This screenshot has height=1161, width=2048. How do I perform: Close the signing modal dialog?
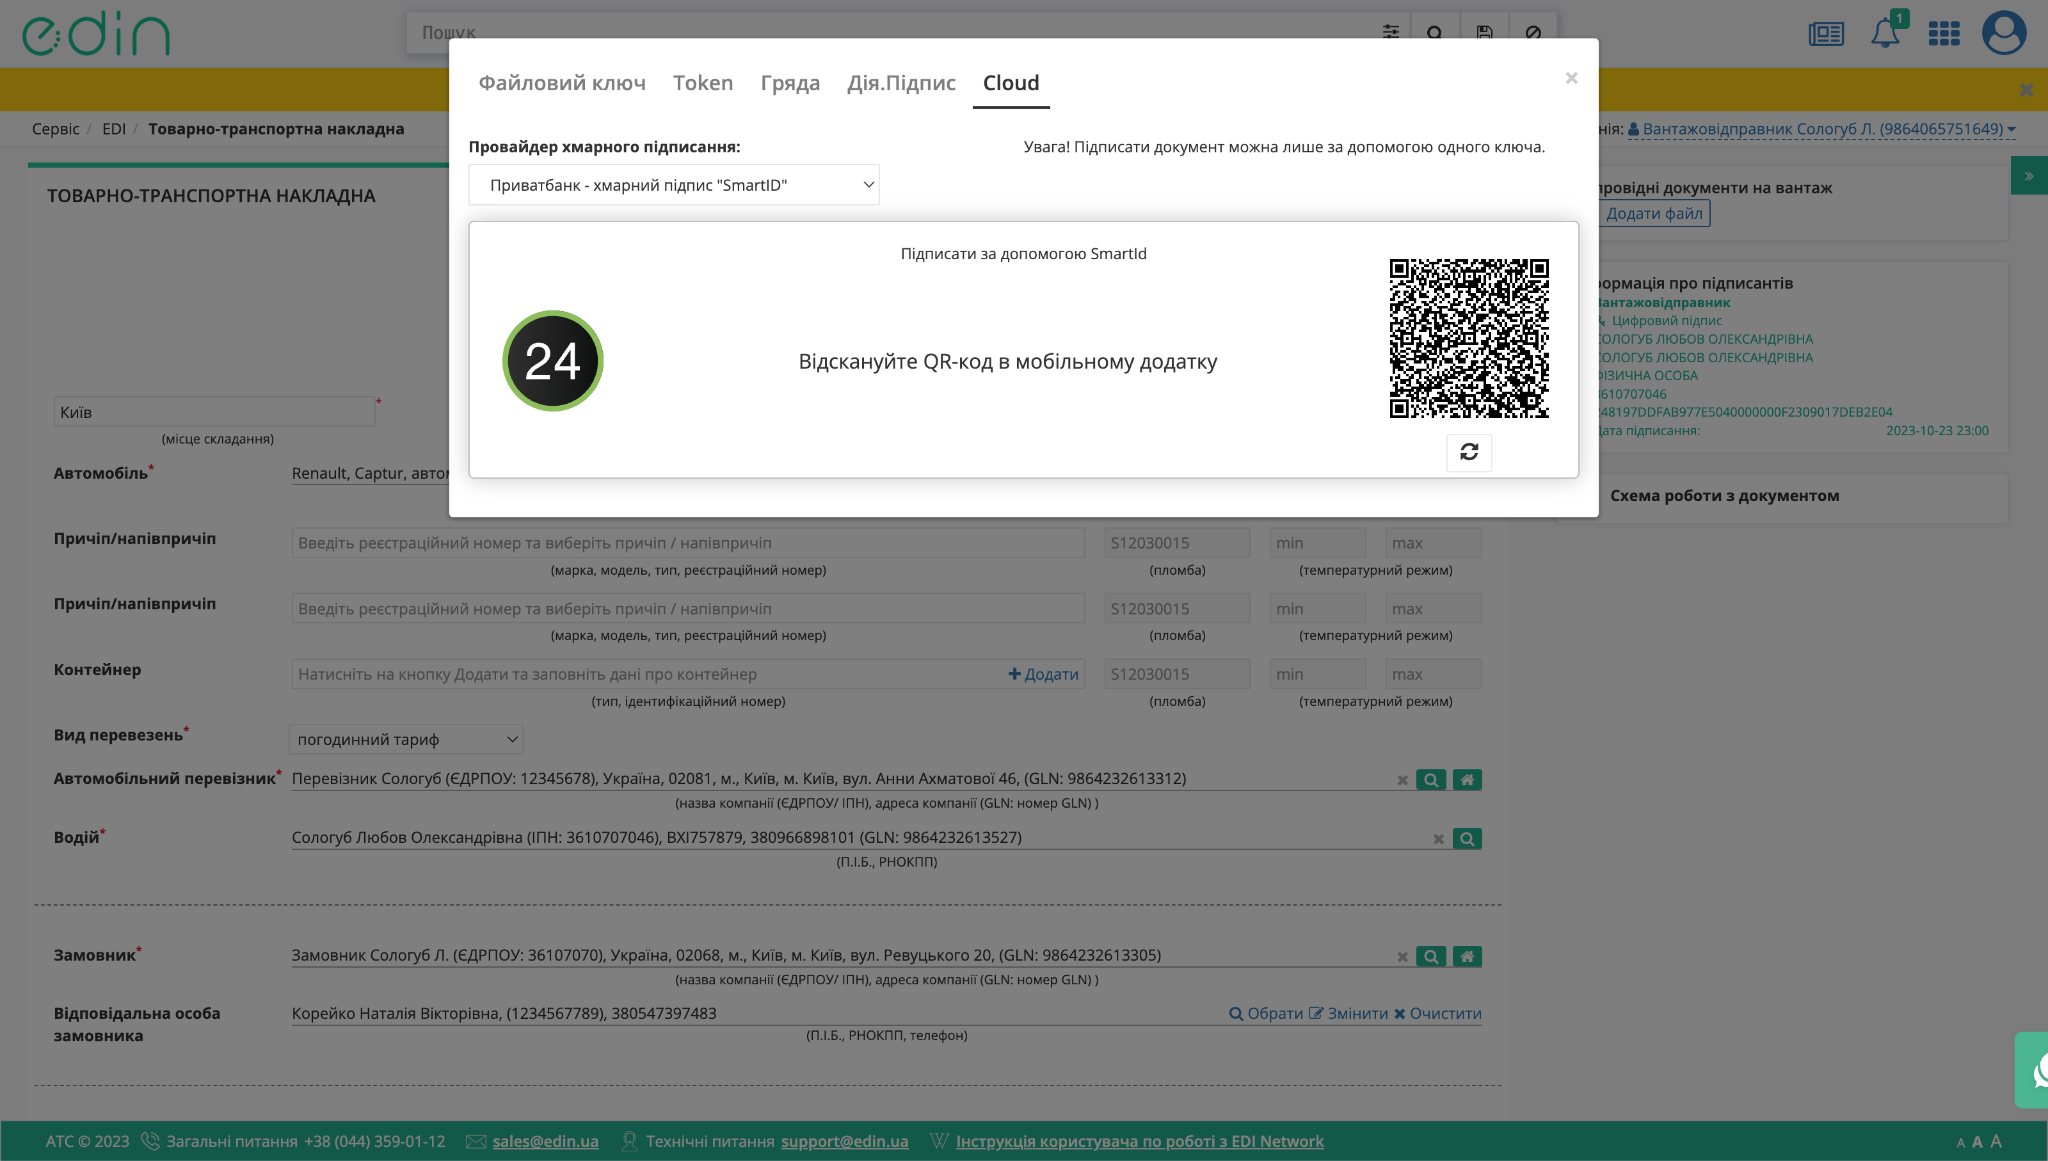click(x=1571, y=78)
